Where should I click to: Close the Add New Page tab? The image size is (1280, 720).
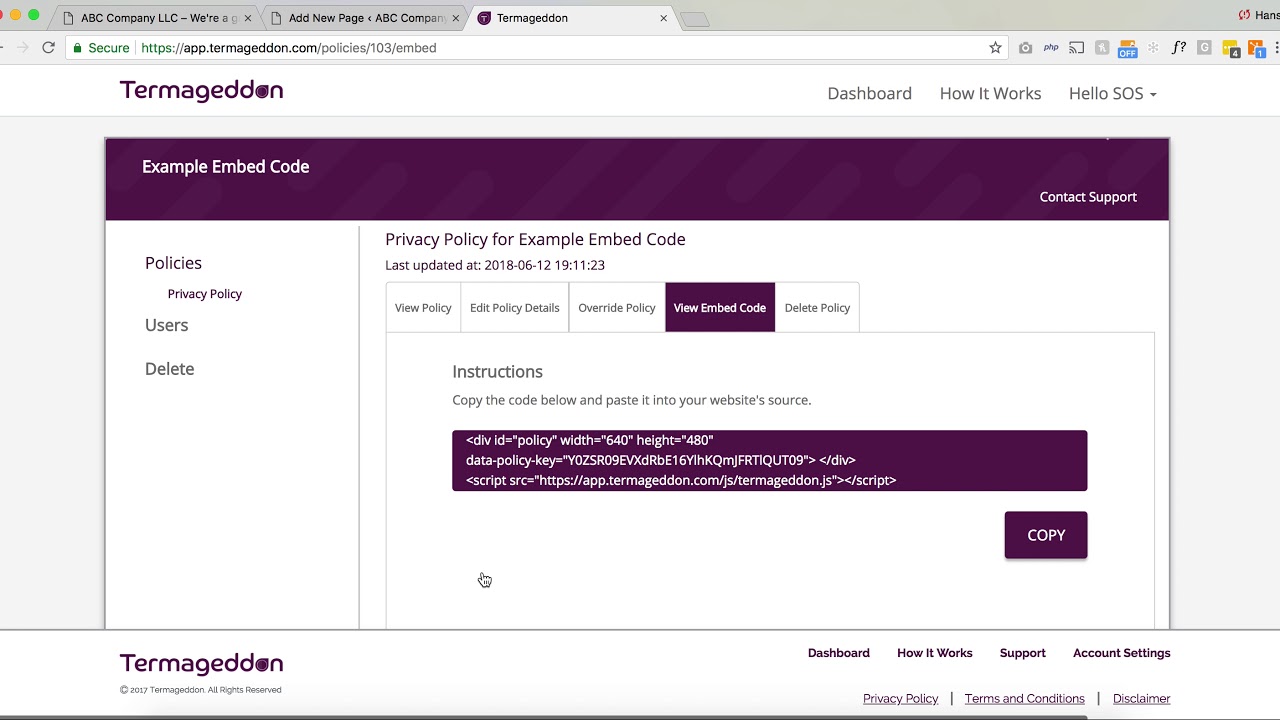click(455, 18)
